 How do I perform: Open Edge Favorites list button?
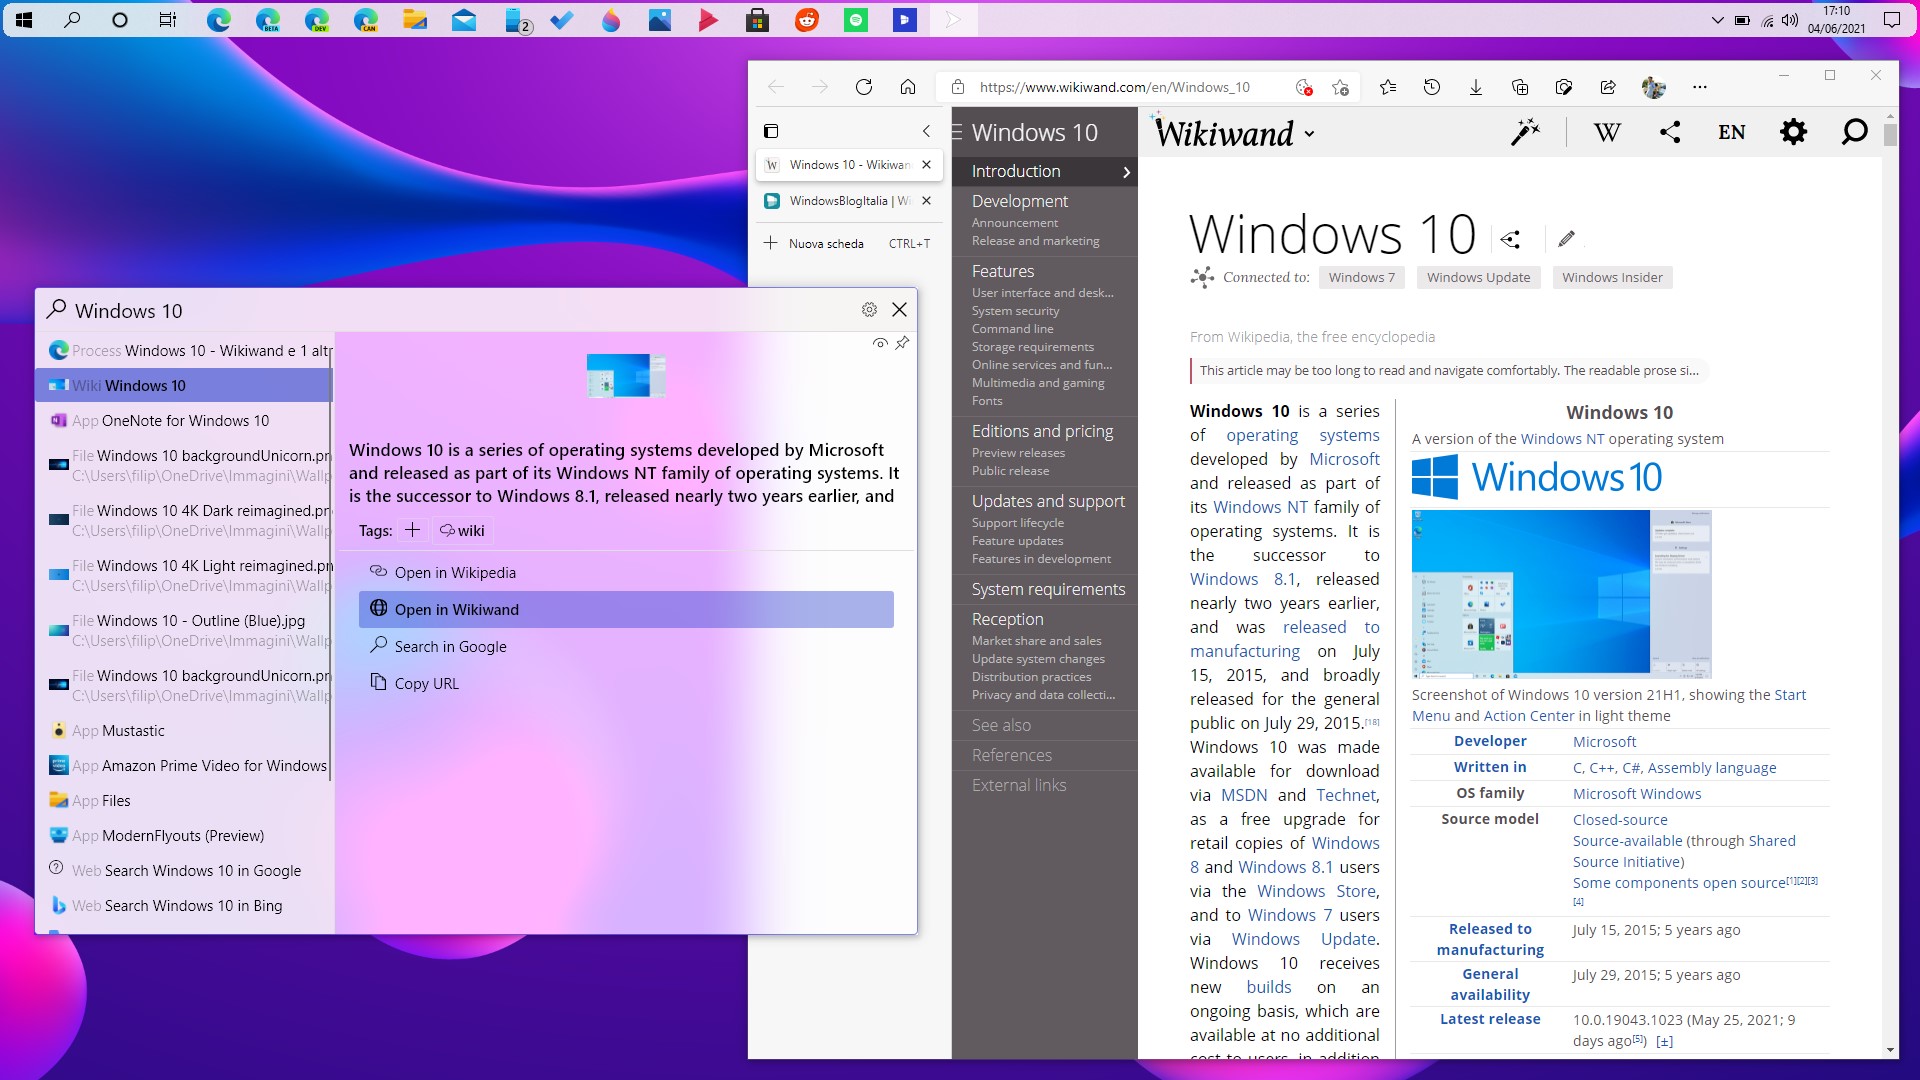[1388, 87]
